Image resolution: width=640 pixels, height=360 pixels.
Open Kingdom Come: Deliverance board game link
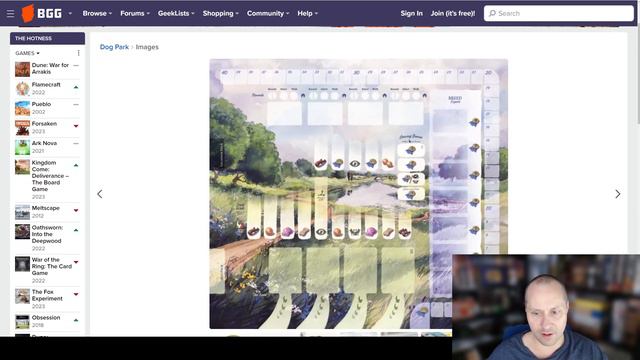50,176
